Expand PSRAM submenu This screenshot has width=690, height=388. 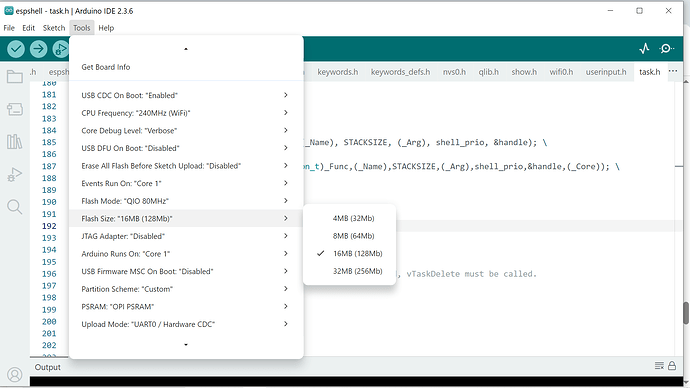tap(186, 306)
